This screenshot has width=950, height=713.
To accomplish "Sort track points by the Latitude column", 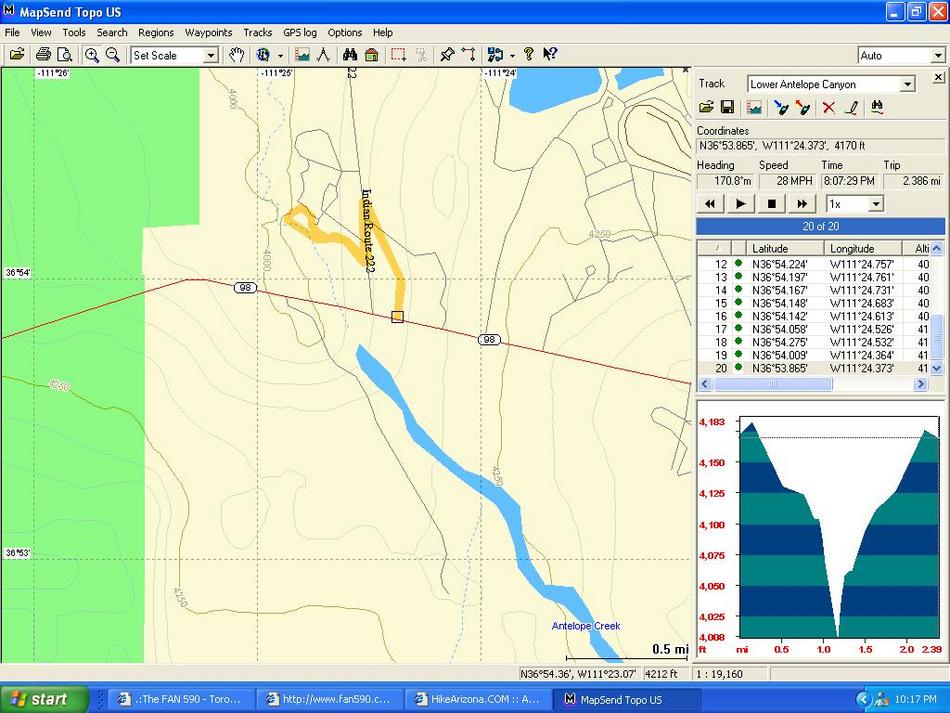I will (785, 248).
